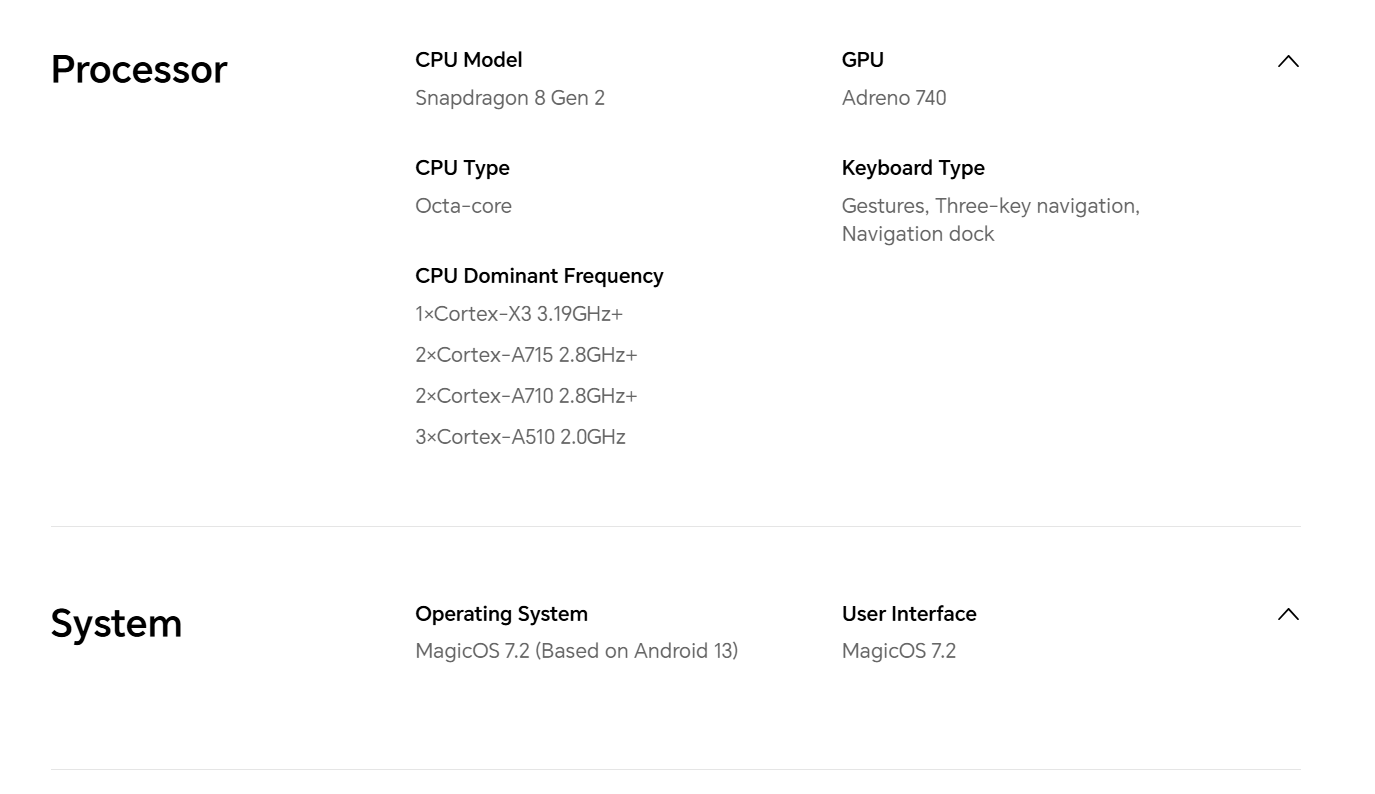Select the Snapdragon 8 Gen 2 text
This screenshot has width=1375, height=794.
click(x=510, y=98)
